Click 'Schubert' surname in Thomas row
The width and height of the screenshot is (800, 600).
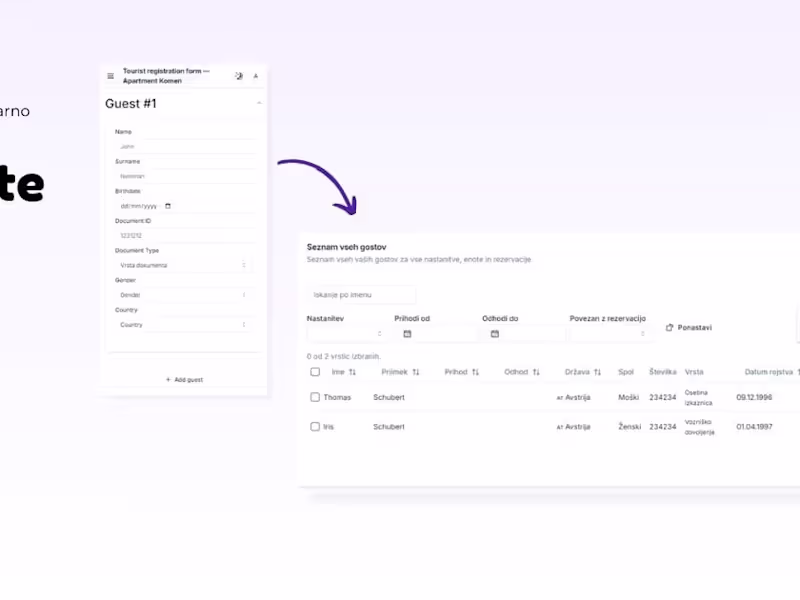pyautogui.click(x=389, y=397)
